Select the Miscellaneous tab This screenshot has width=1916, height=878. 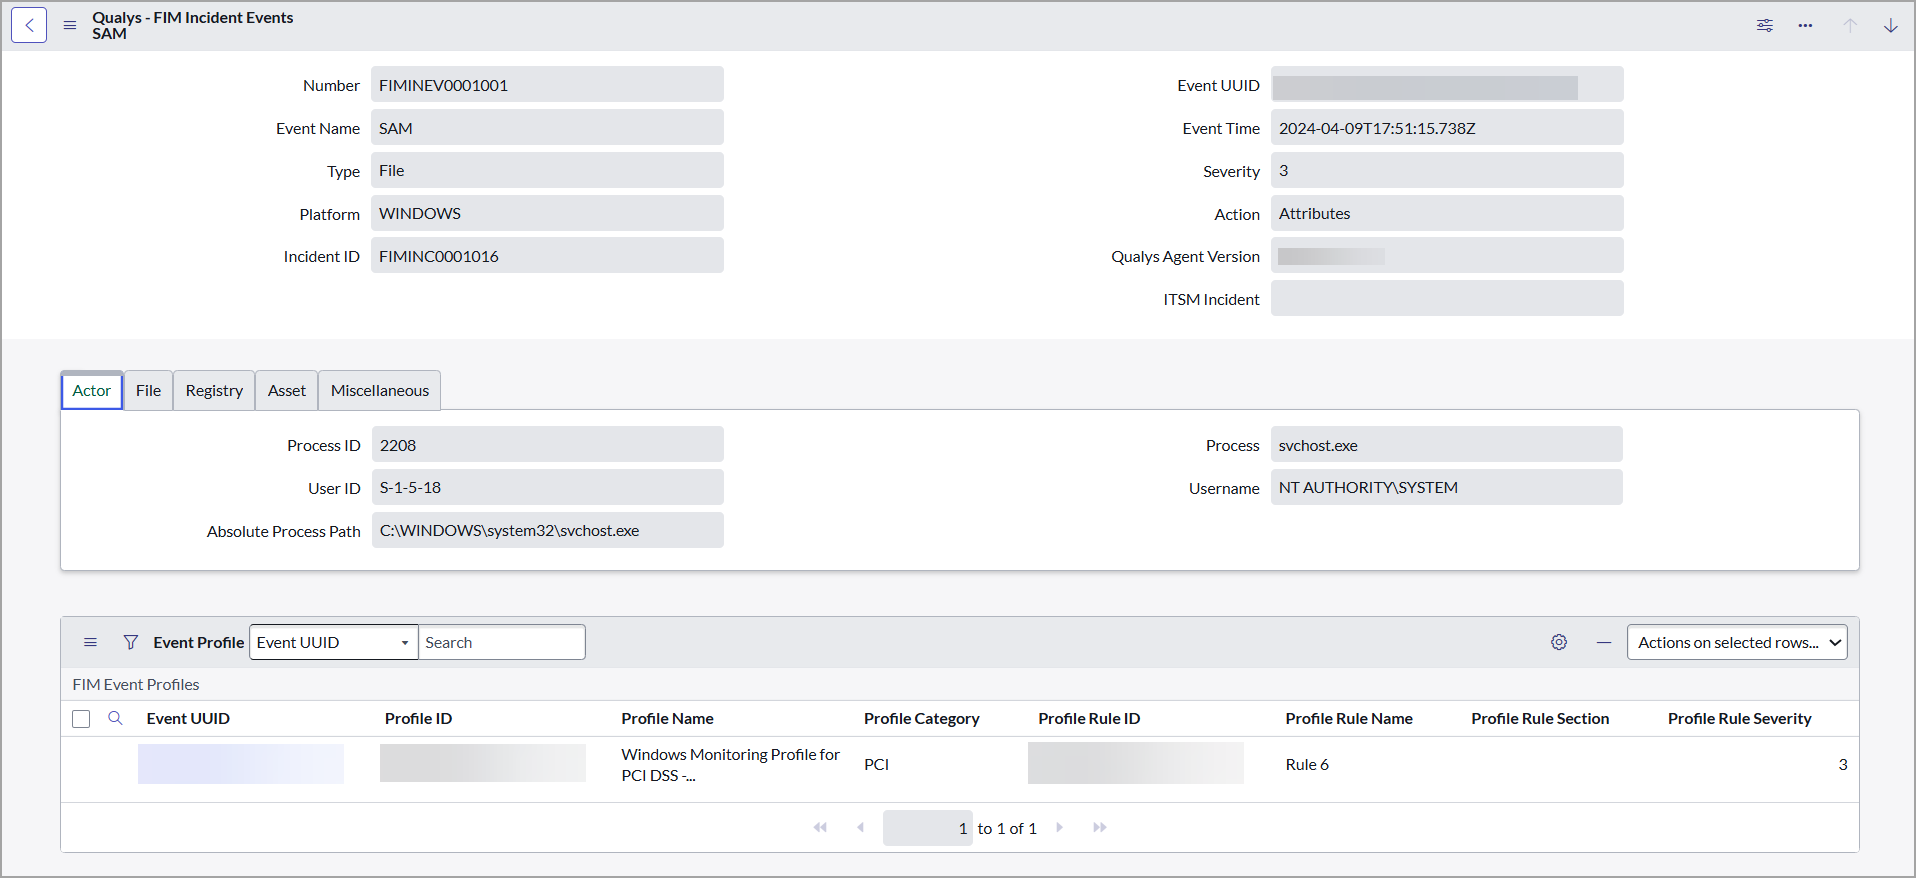379,391
